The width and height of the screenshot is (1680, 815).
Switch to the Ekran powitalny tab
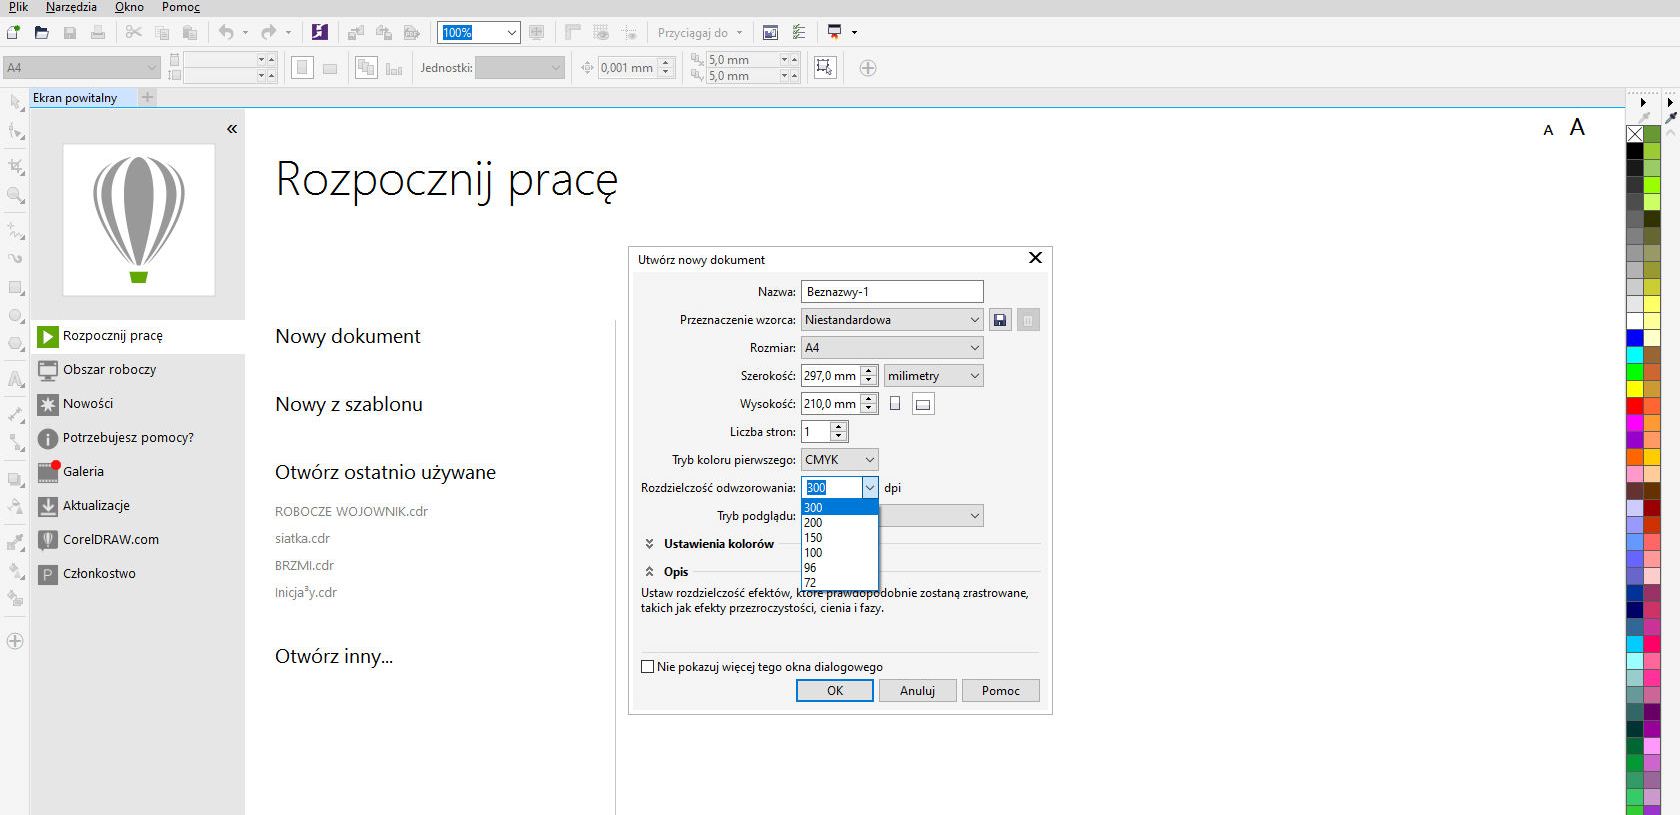tap(75, 98)
